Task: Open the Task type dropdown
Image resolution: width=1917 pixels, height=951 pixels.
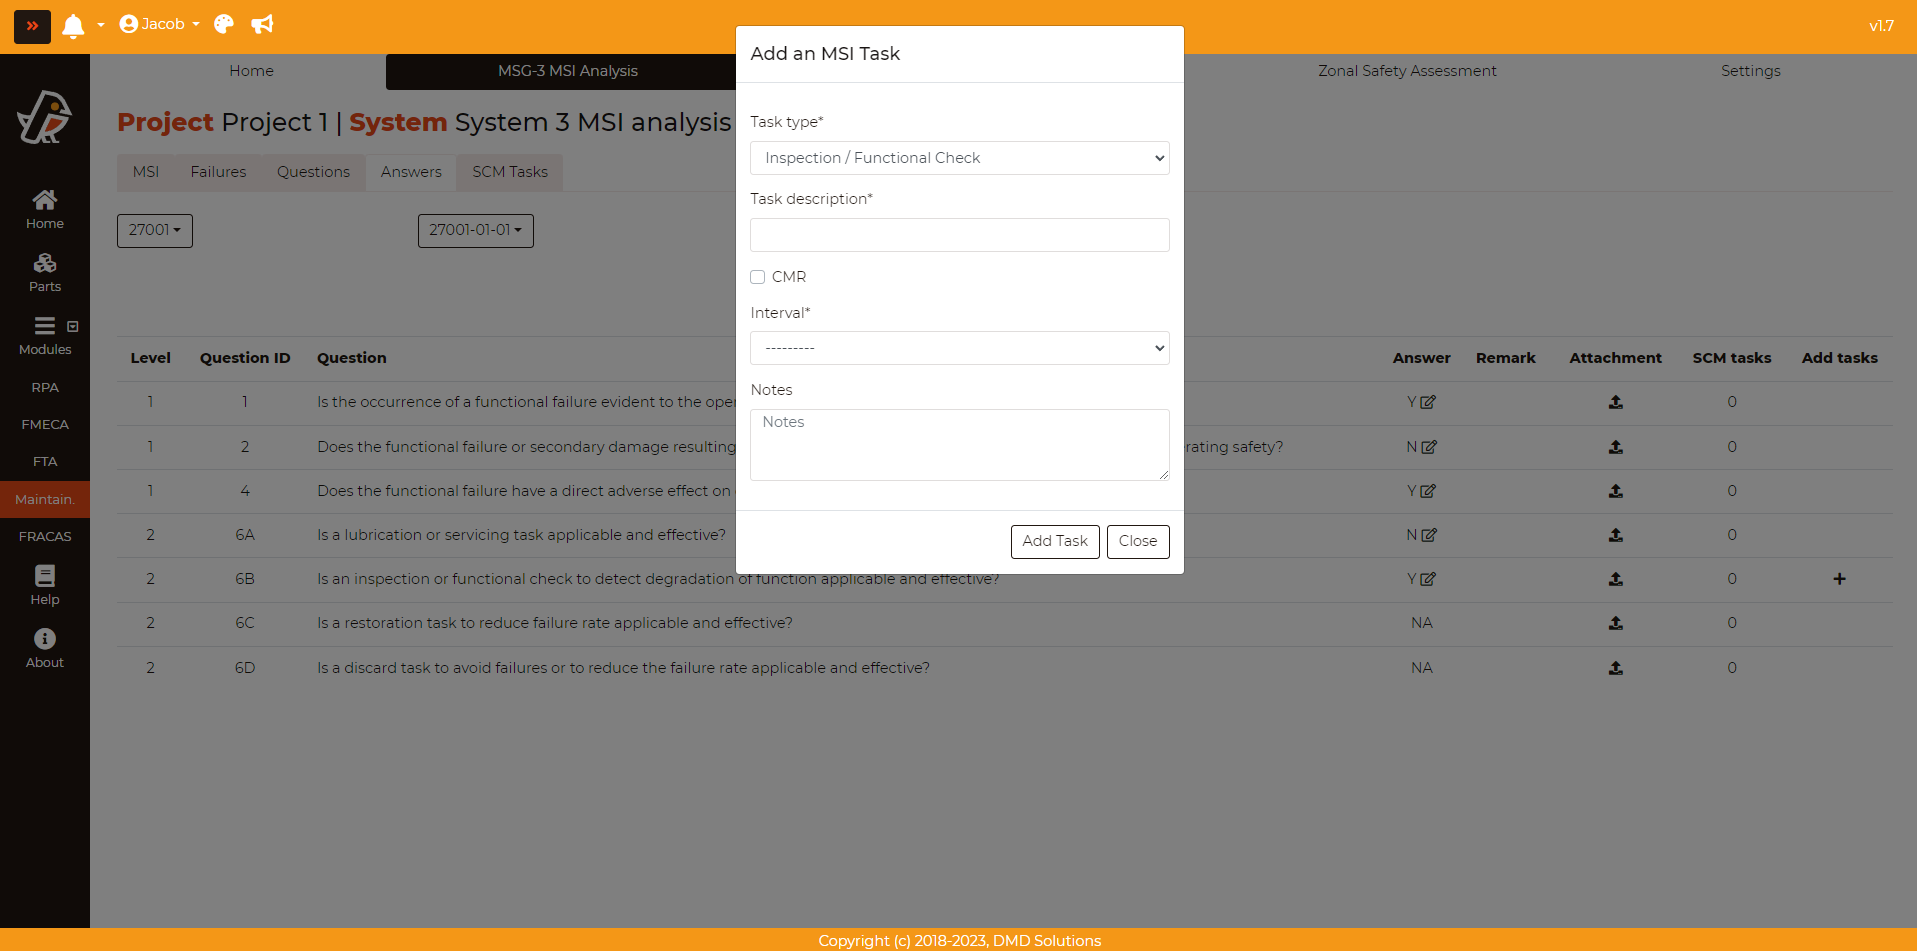Action: tap(959, 158)
